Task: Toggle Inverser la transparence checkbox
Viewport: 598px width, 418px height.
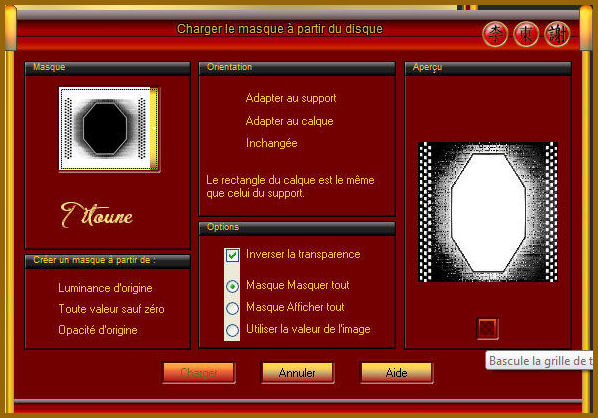Action: click(x=232, y=255)
